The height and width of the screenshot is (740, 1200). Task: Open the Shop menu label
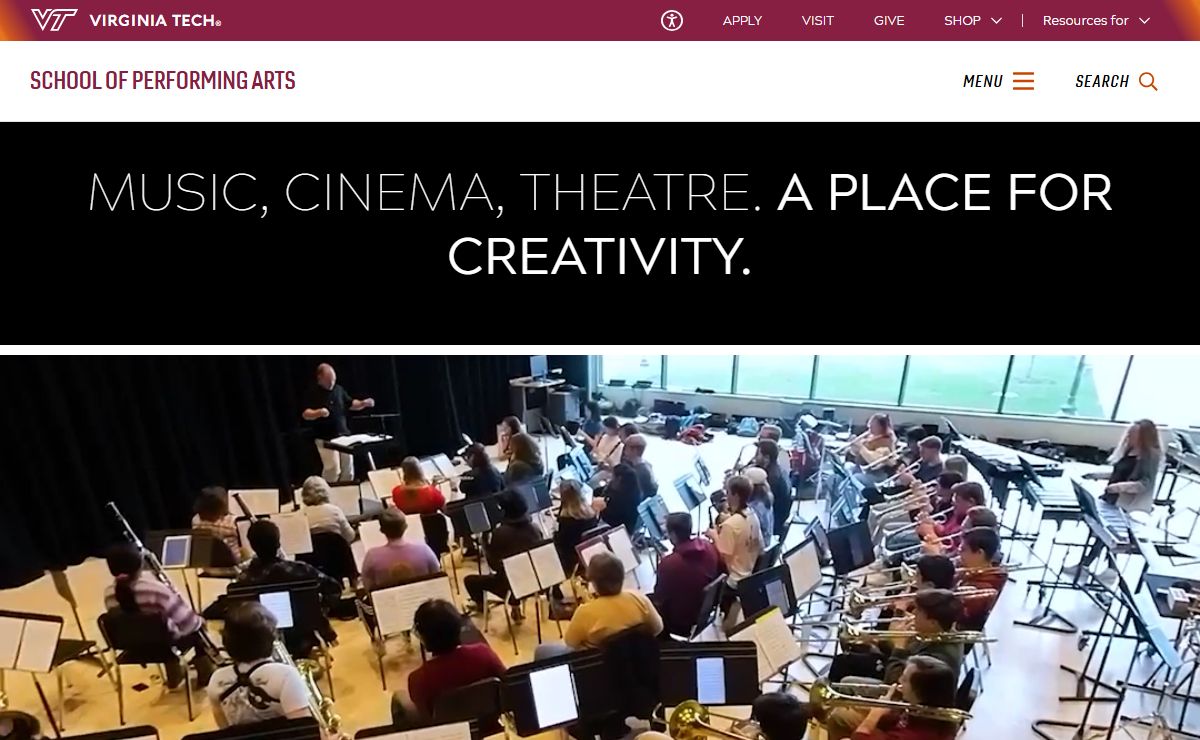pos(962,21)
